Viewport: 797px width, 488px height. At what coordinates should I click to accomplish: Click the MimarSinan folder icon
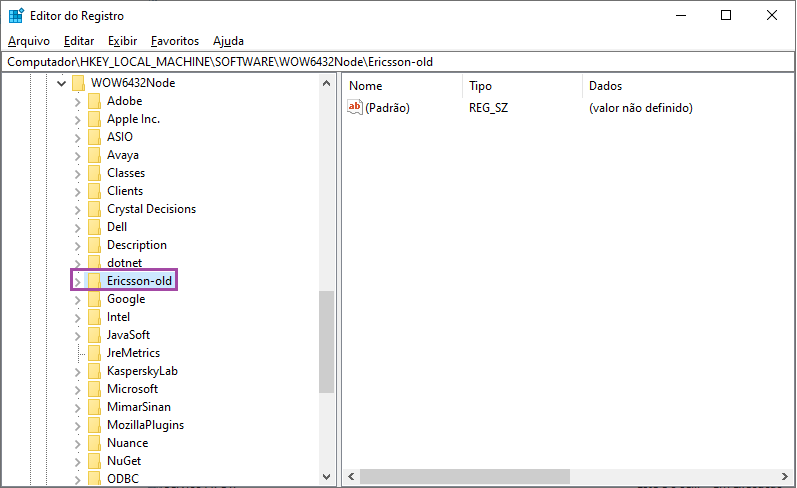coord(94,407)
